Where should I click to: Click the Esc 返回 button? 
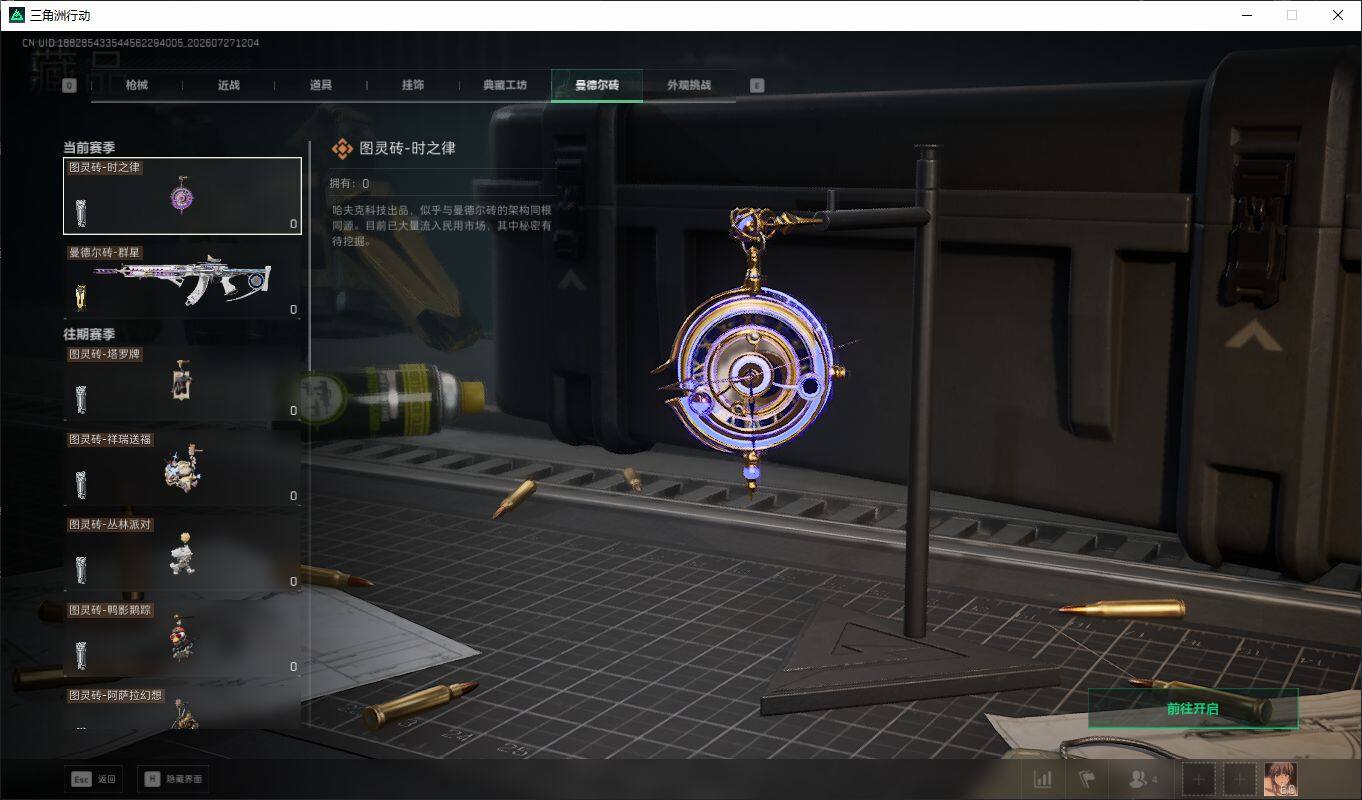coord(94,779)
